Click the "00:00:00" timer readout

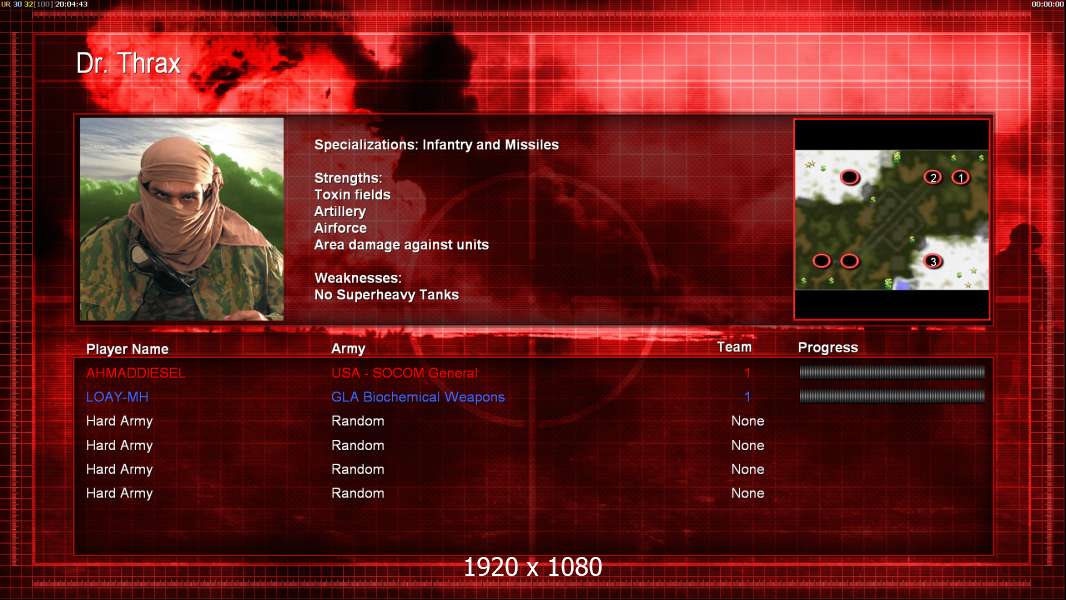[x=1048, y=4]
